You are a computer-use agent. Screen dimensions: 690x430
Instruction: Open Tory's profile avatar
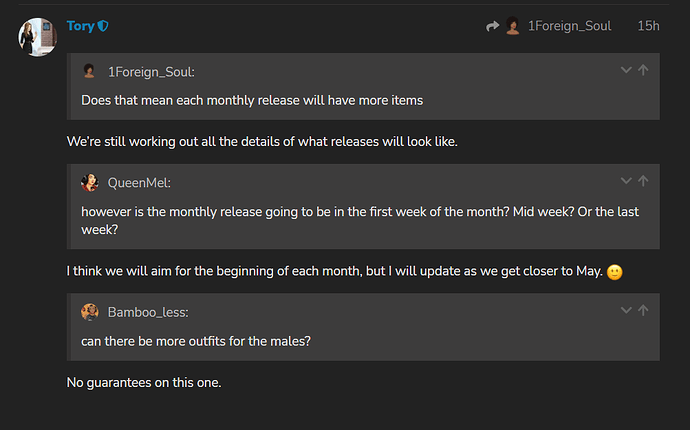[37, 37]
